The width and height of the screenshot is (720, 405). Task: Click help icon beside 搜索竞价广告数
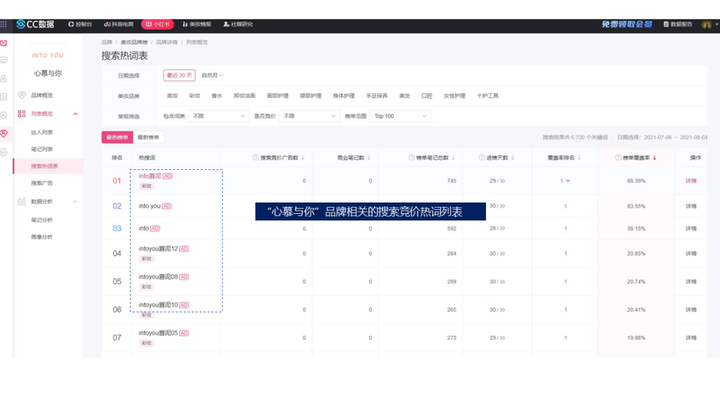point(256,158)
